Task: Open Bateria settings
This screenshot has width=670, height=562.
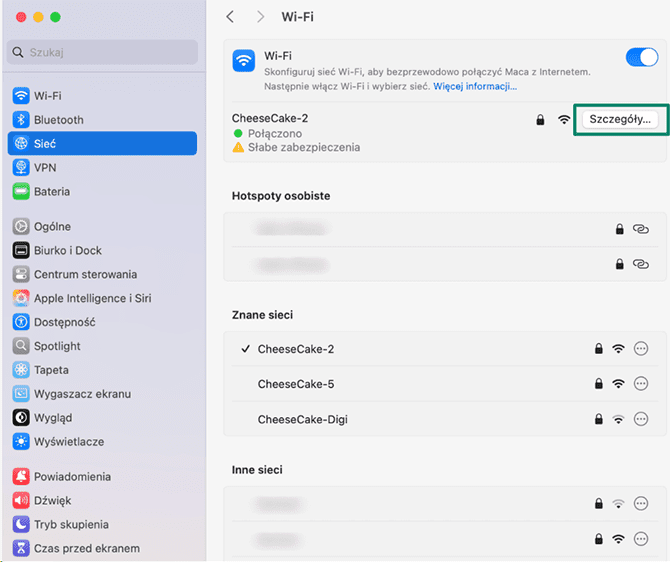Action: 51,192
